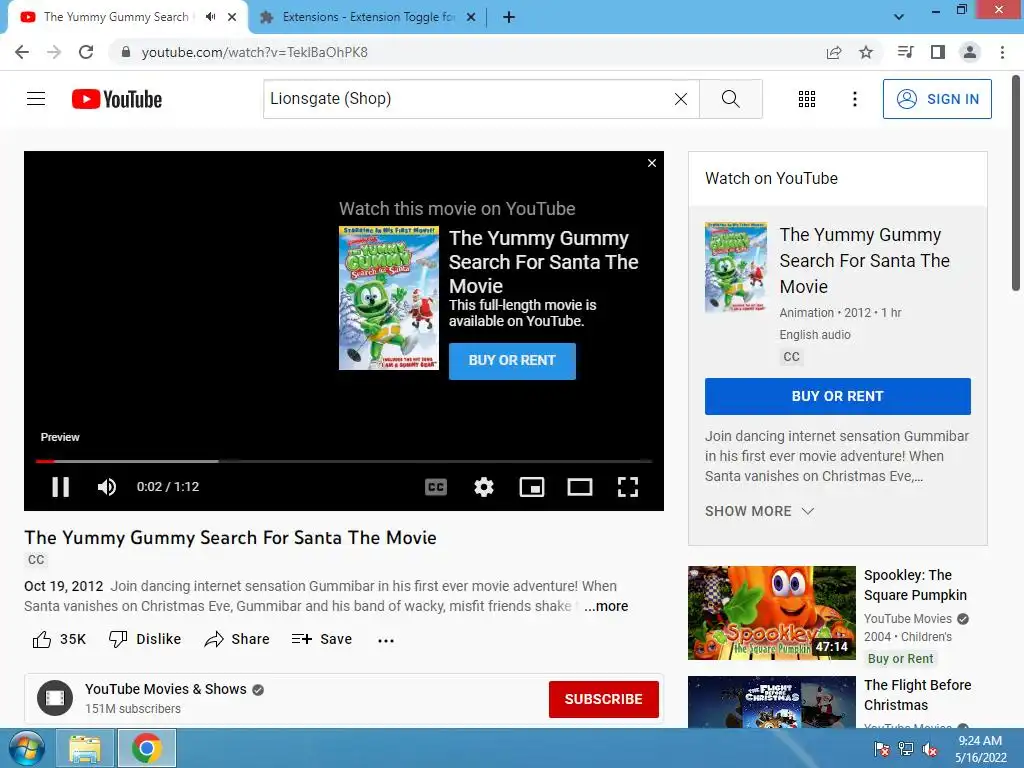
Task: Enter full screen mode
Action: point(628,487)
